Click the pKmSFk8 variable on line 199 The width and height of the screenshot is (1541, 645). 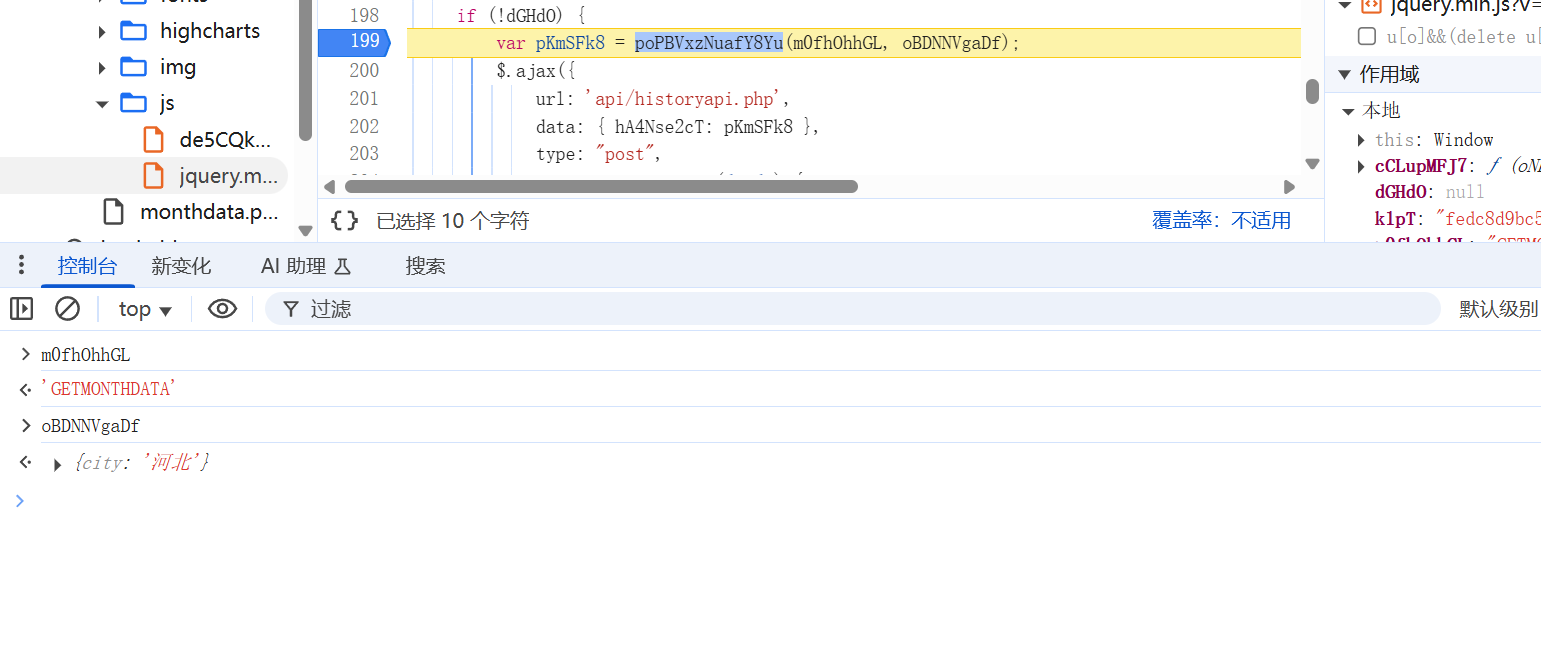click(x=570, y=43)
